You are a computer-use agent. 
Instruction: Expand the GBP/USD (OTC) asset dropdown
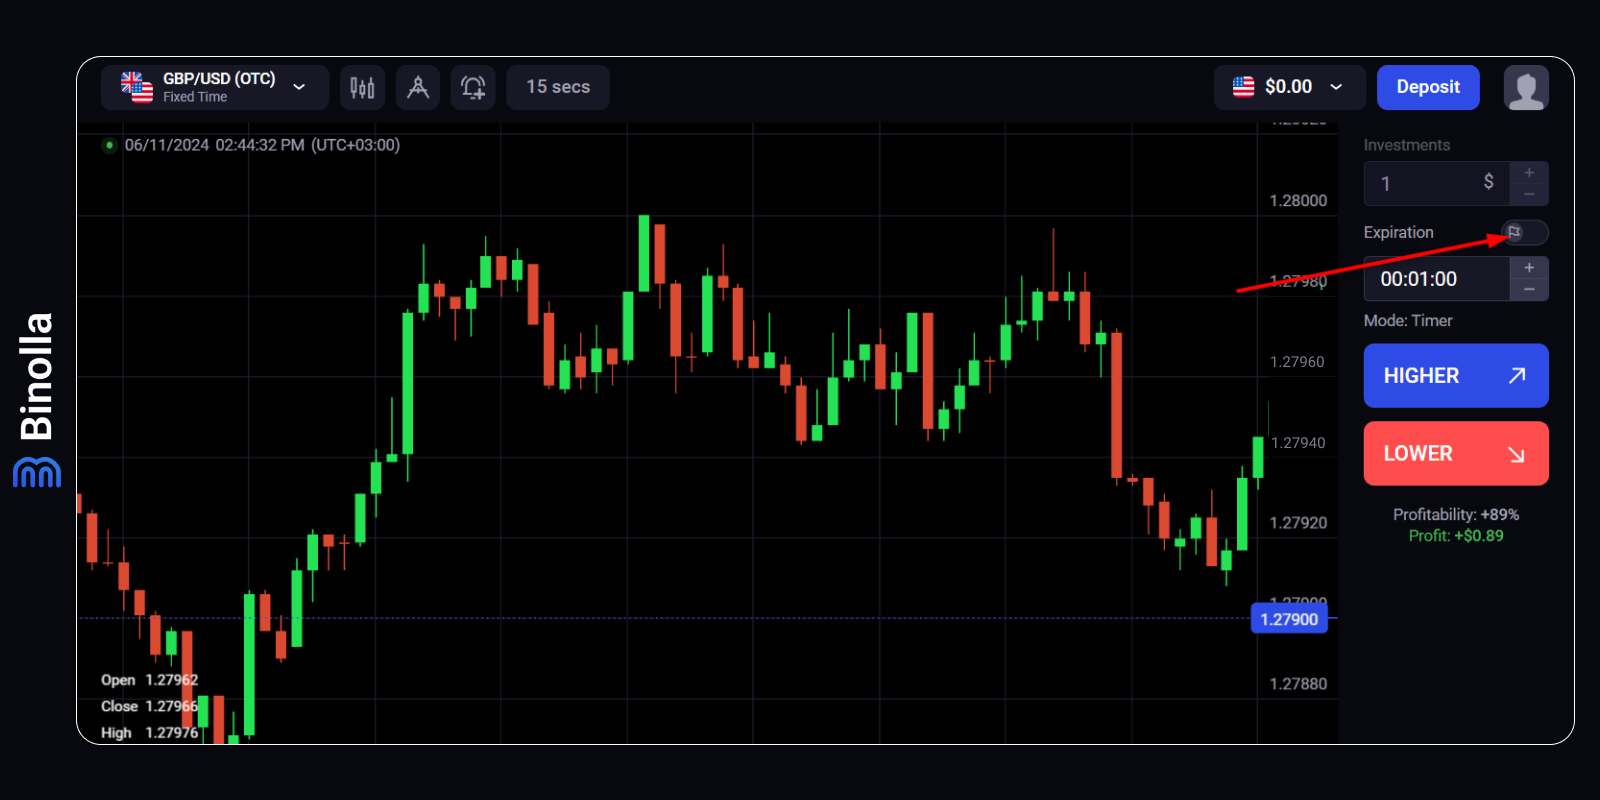299,87
